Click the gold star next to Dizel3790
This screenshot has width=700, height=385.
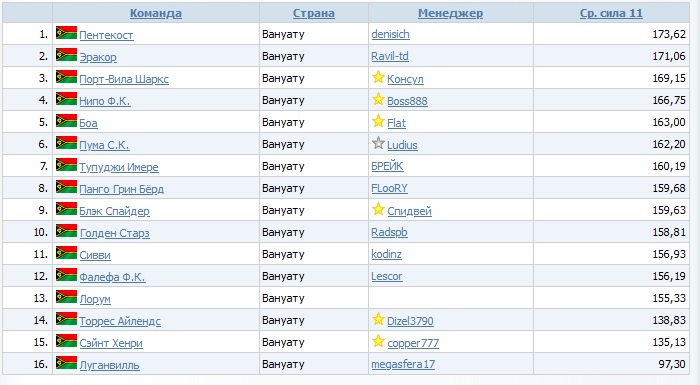tap(378, 319)
